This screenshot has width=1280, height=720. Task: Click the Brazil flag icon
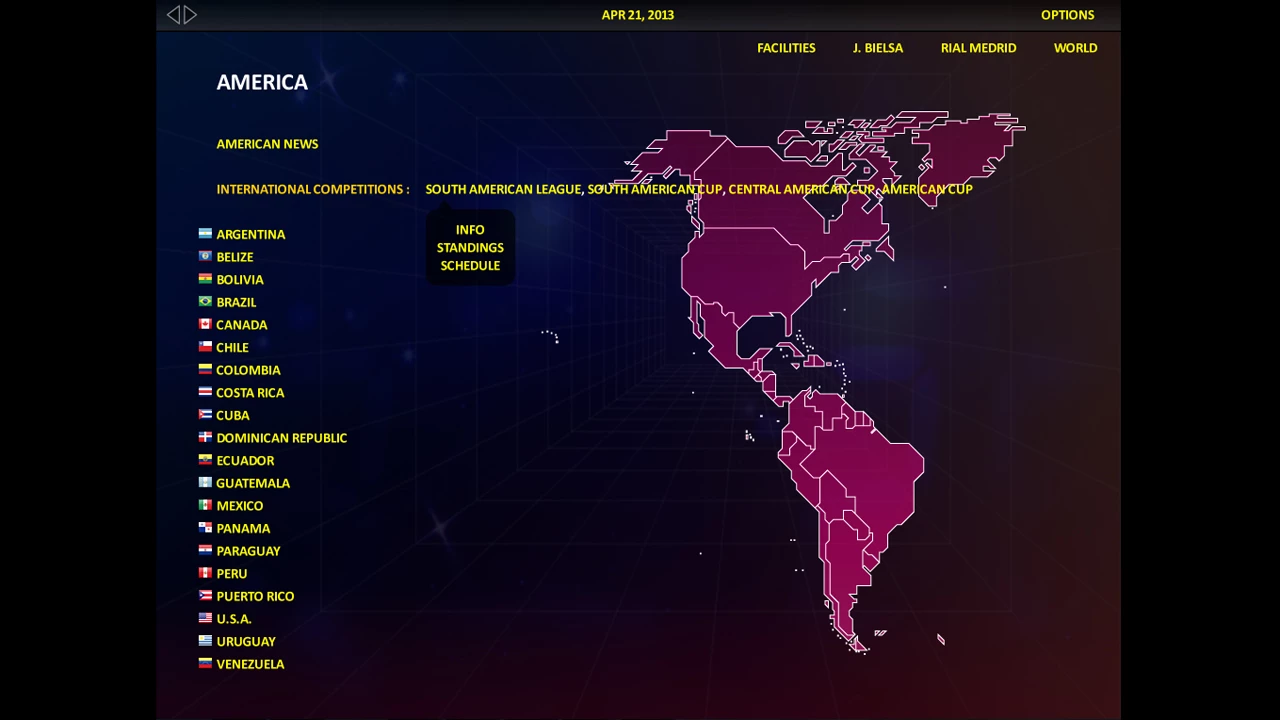(x=205, y=301)
